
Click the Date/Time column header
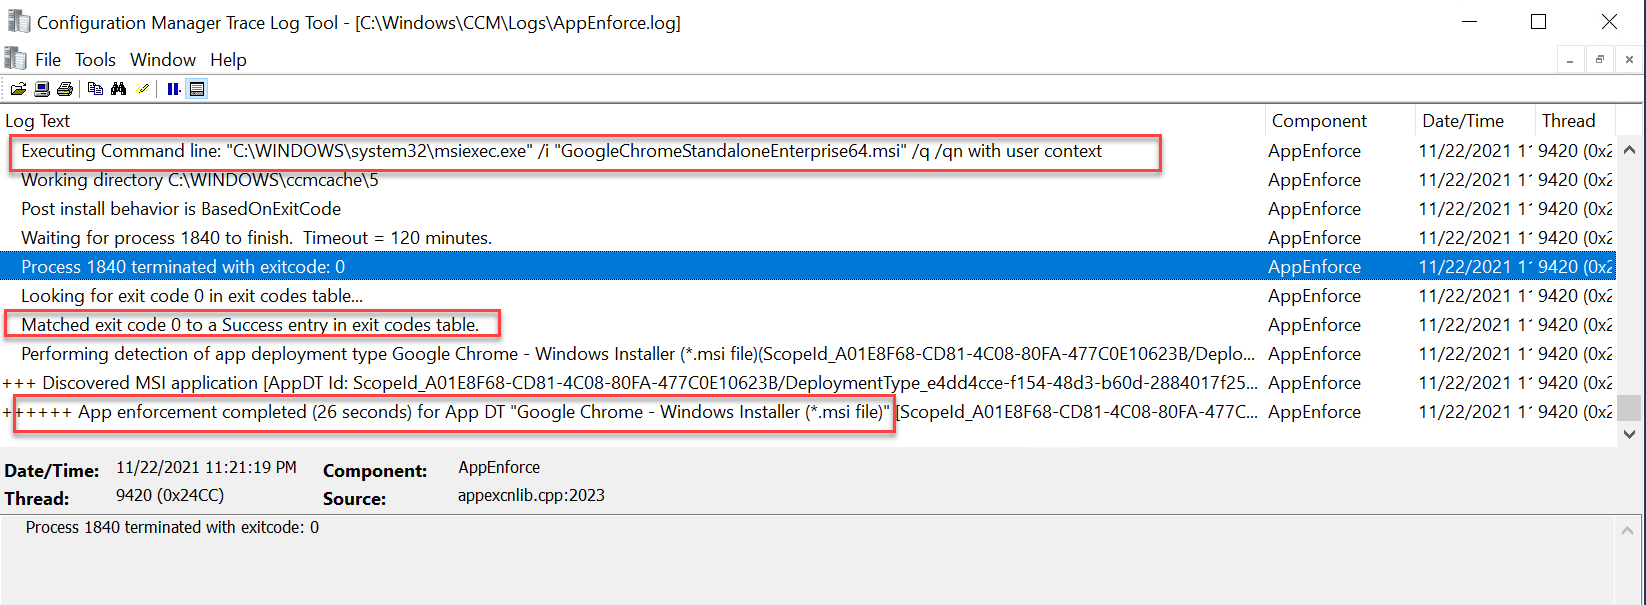(1462, 121)
